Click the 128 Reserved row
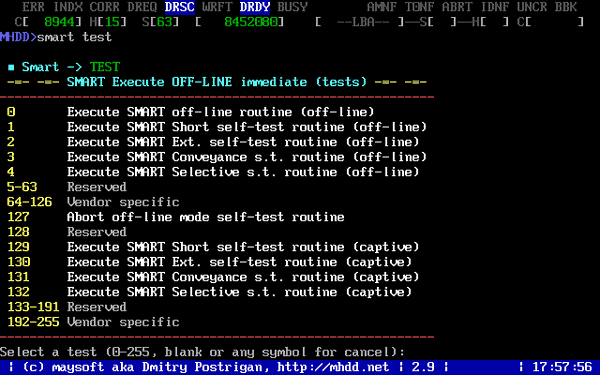Image resolution: width=600 pixels, height=375 pixels. point(67,232)
